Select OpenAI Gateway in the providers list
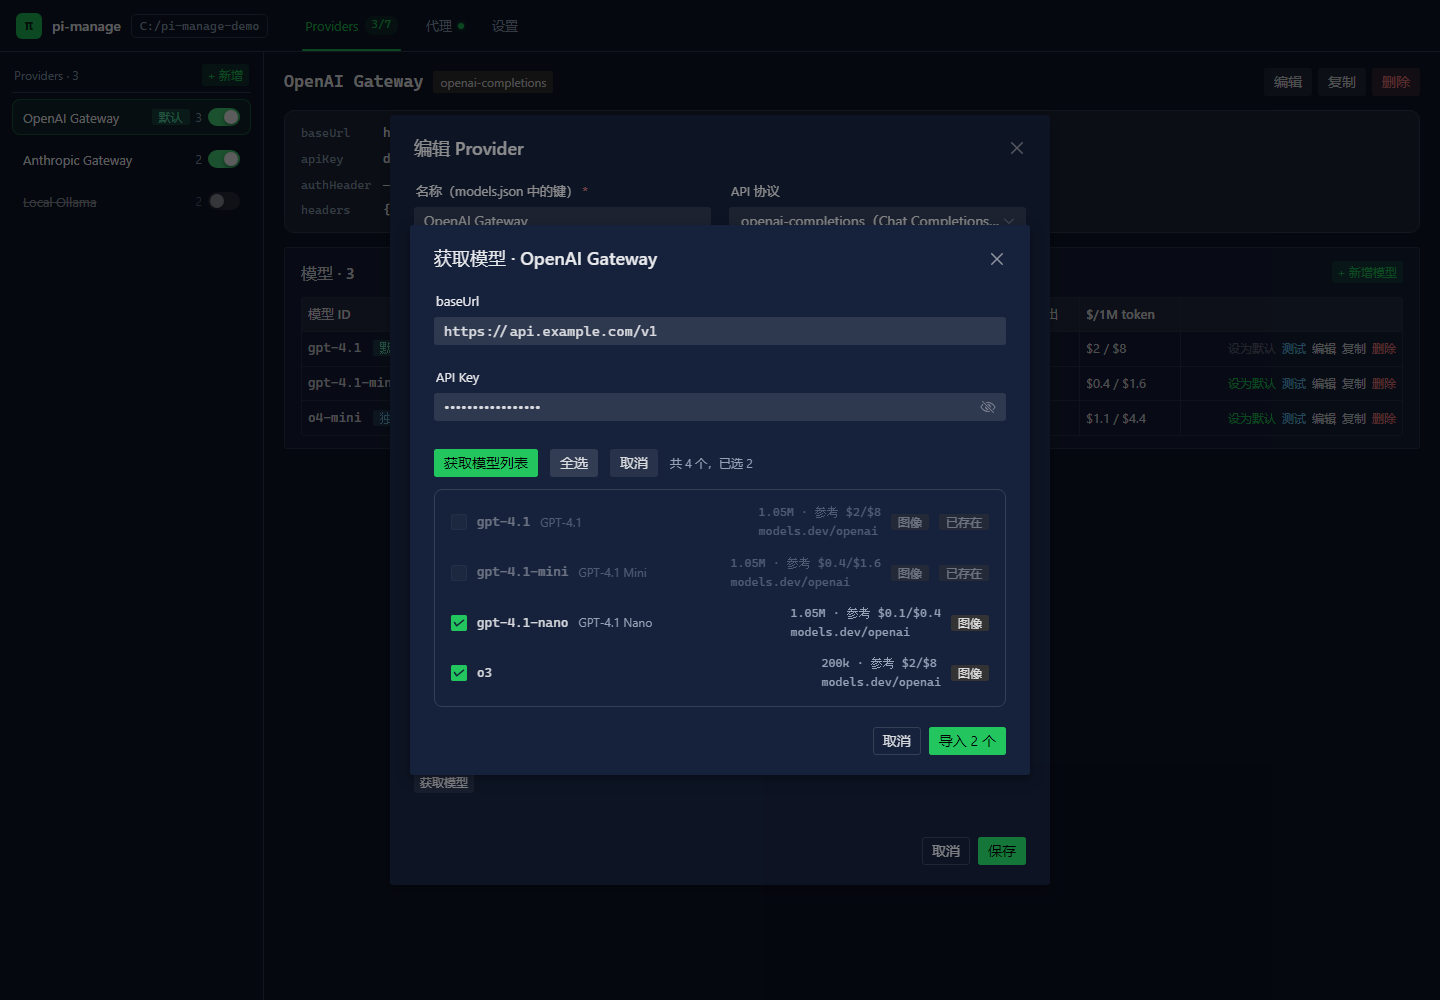This screenshot has height=1000, width=1440. click(x=131, y=117)
